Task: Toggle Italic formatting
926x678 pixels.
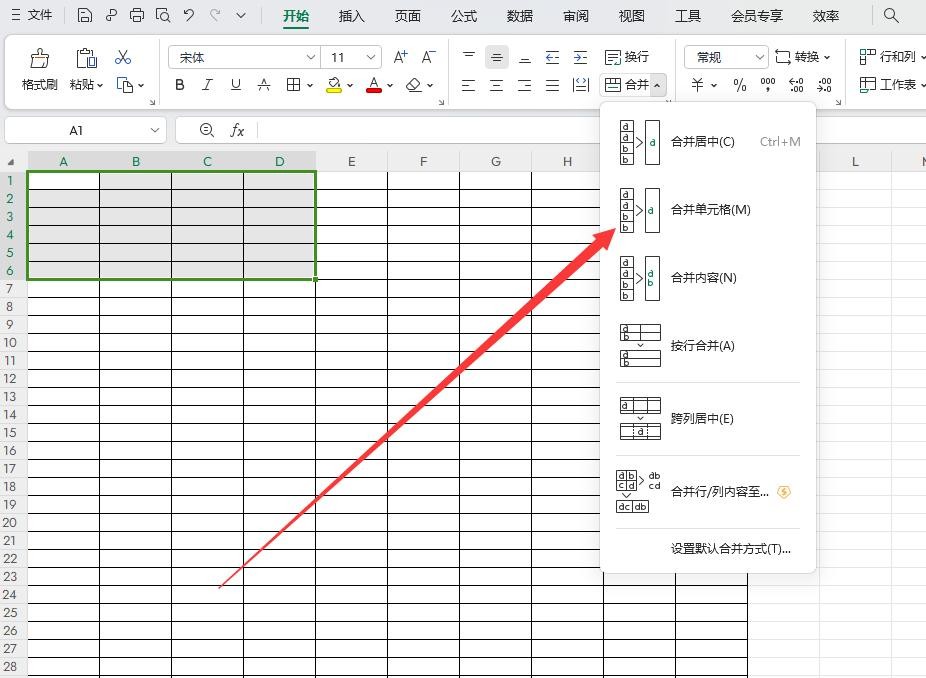Action: coord(208,85)
